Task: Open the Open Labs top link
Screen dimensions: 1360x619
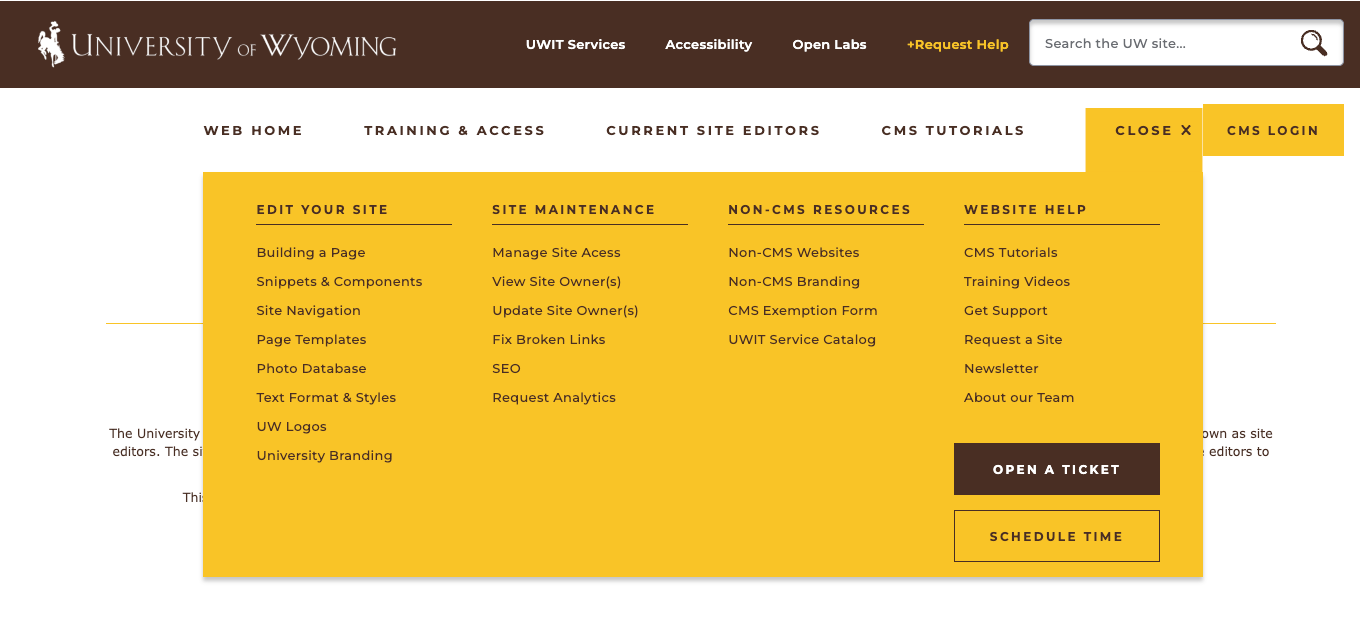Action: pos(829,44)
